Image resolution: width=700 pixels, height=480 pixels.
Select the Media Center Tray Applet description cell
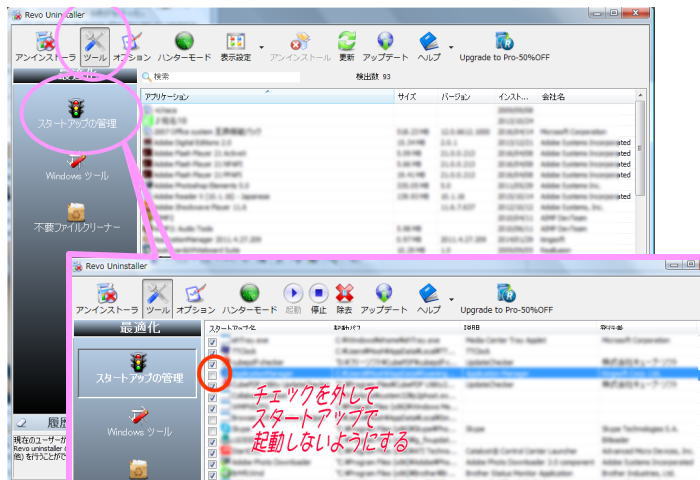[x=506, y=341]
